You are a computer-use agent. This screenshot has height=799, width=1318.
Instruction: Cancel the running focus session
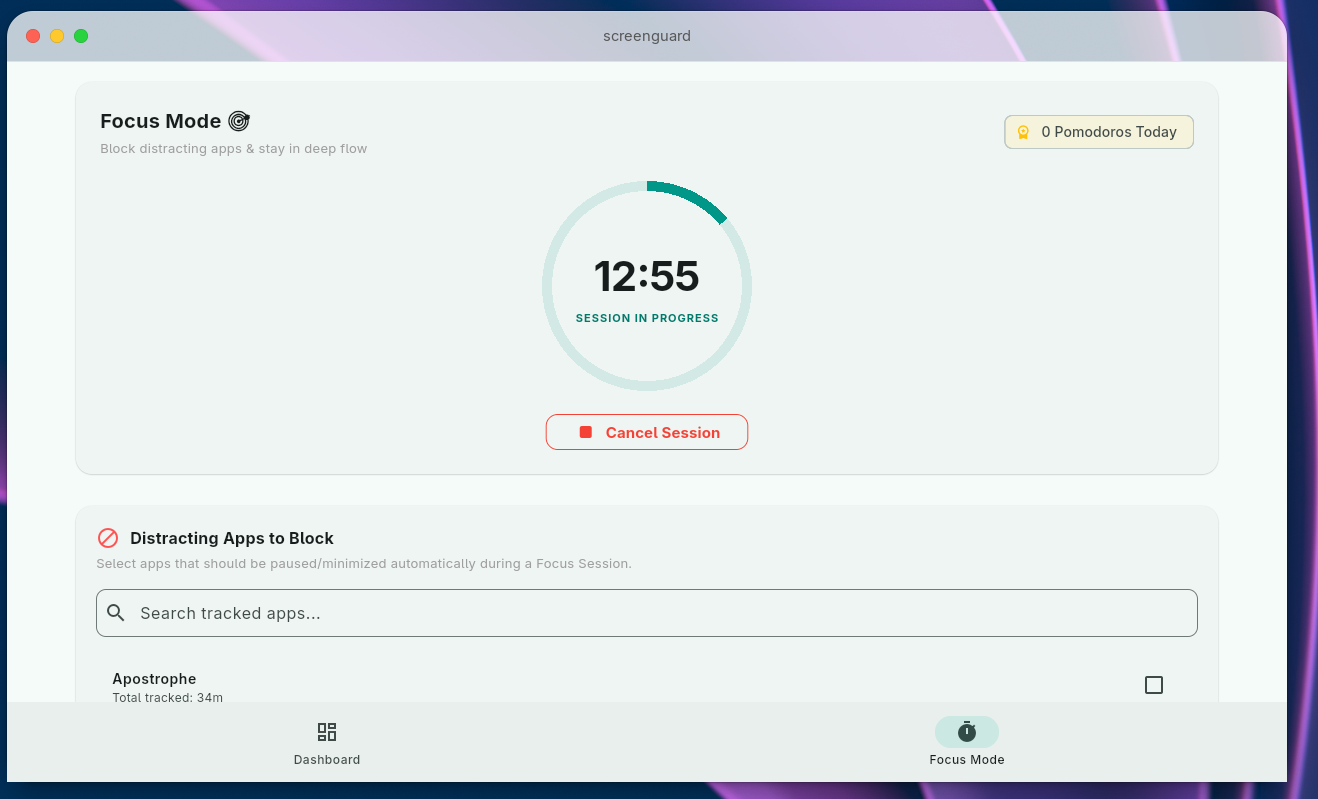point(647,432)
